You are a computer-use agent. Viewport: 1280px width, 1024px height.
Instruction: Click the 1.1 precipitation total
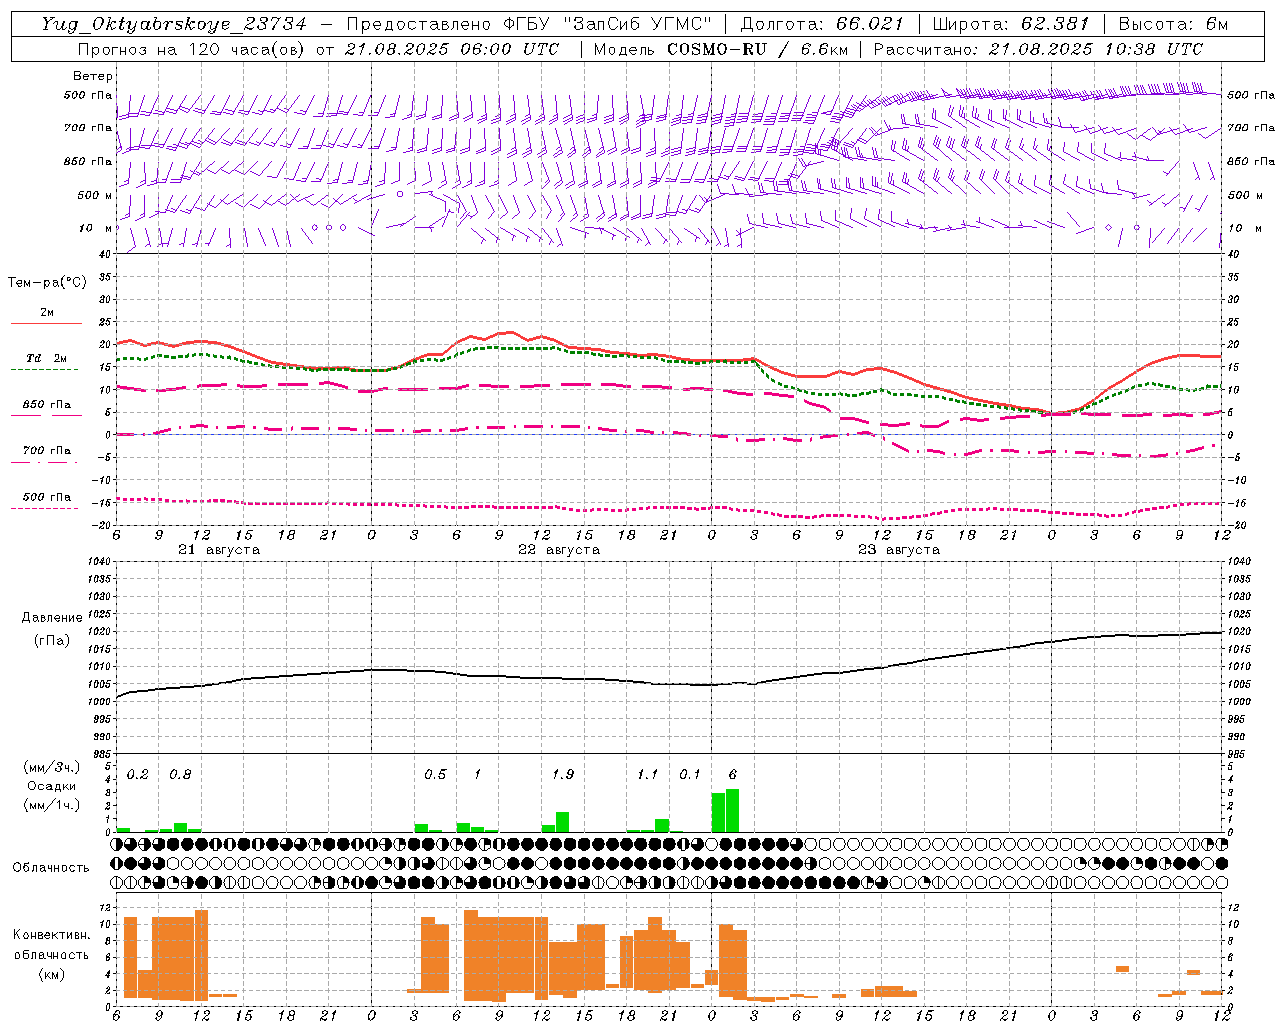(x=648, y=775)
